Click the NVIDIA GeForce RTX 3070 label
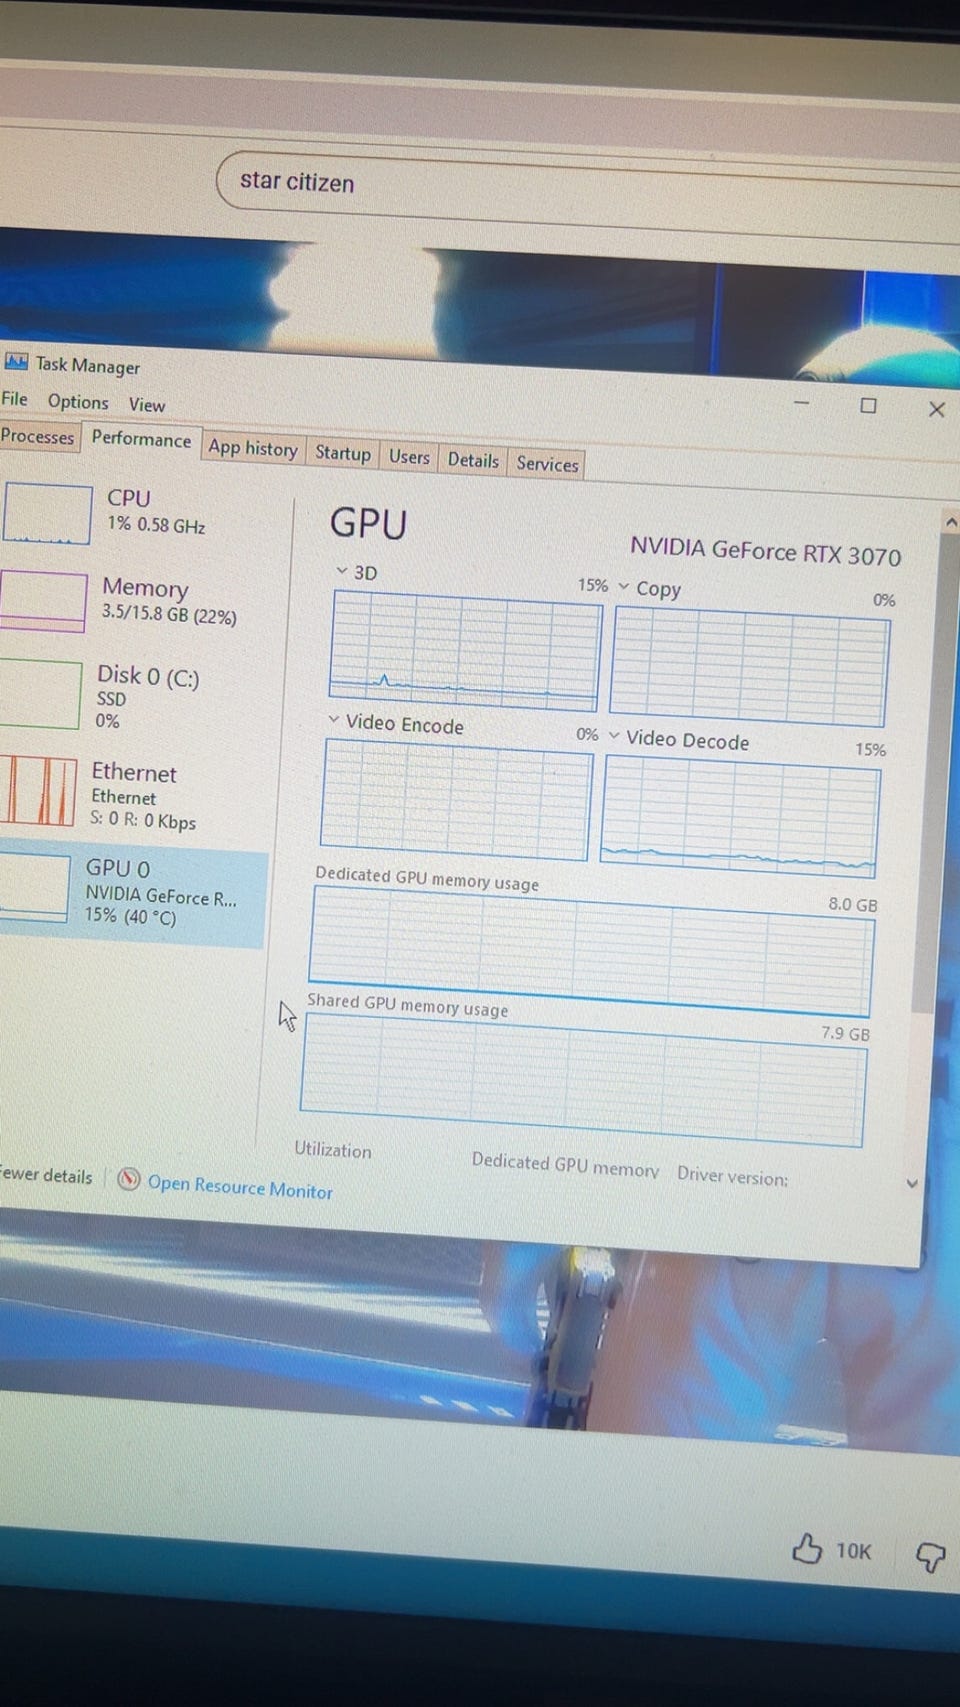The image size is (960, 1707). coord(765,550)
